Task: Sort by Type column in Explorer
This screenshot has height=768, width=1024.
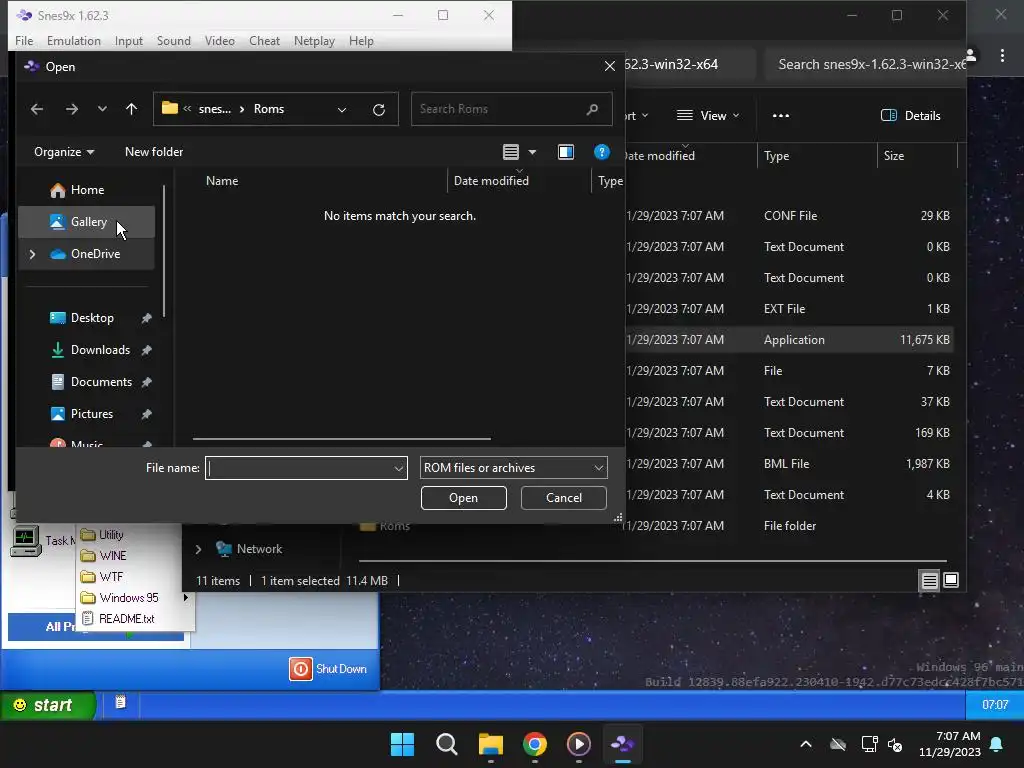Action: [x=776, y=155]
